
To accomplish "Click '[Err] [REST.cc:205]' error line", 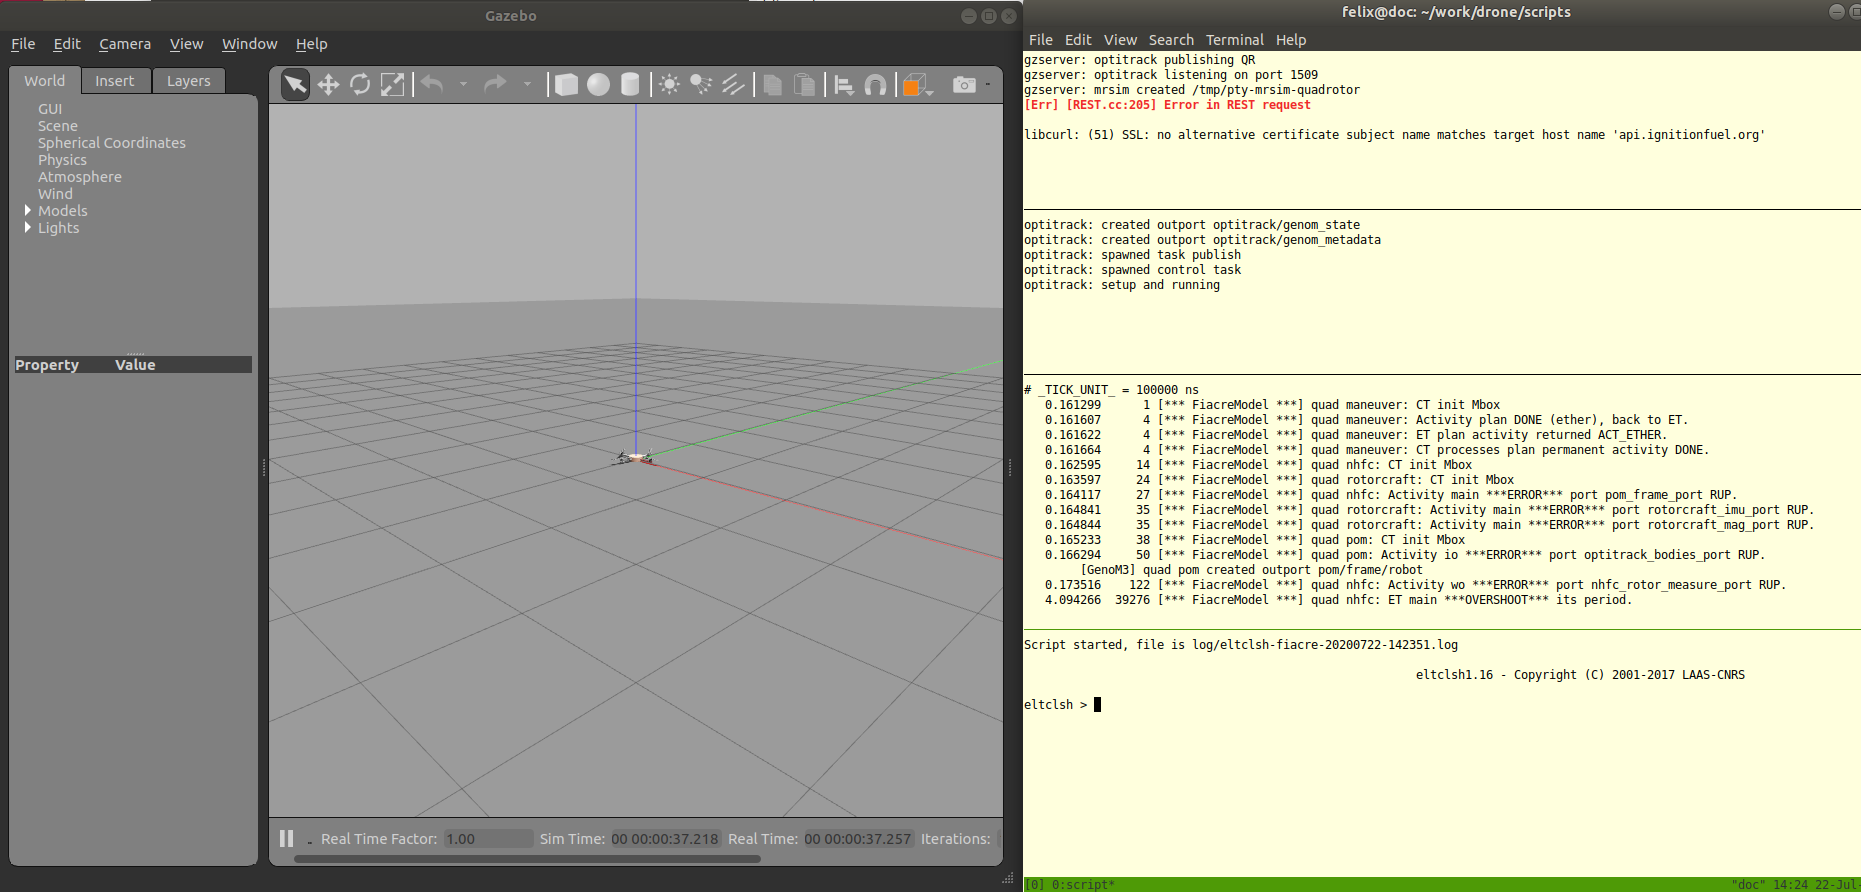I will pyautogui.click(x=1167, y=105).
